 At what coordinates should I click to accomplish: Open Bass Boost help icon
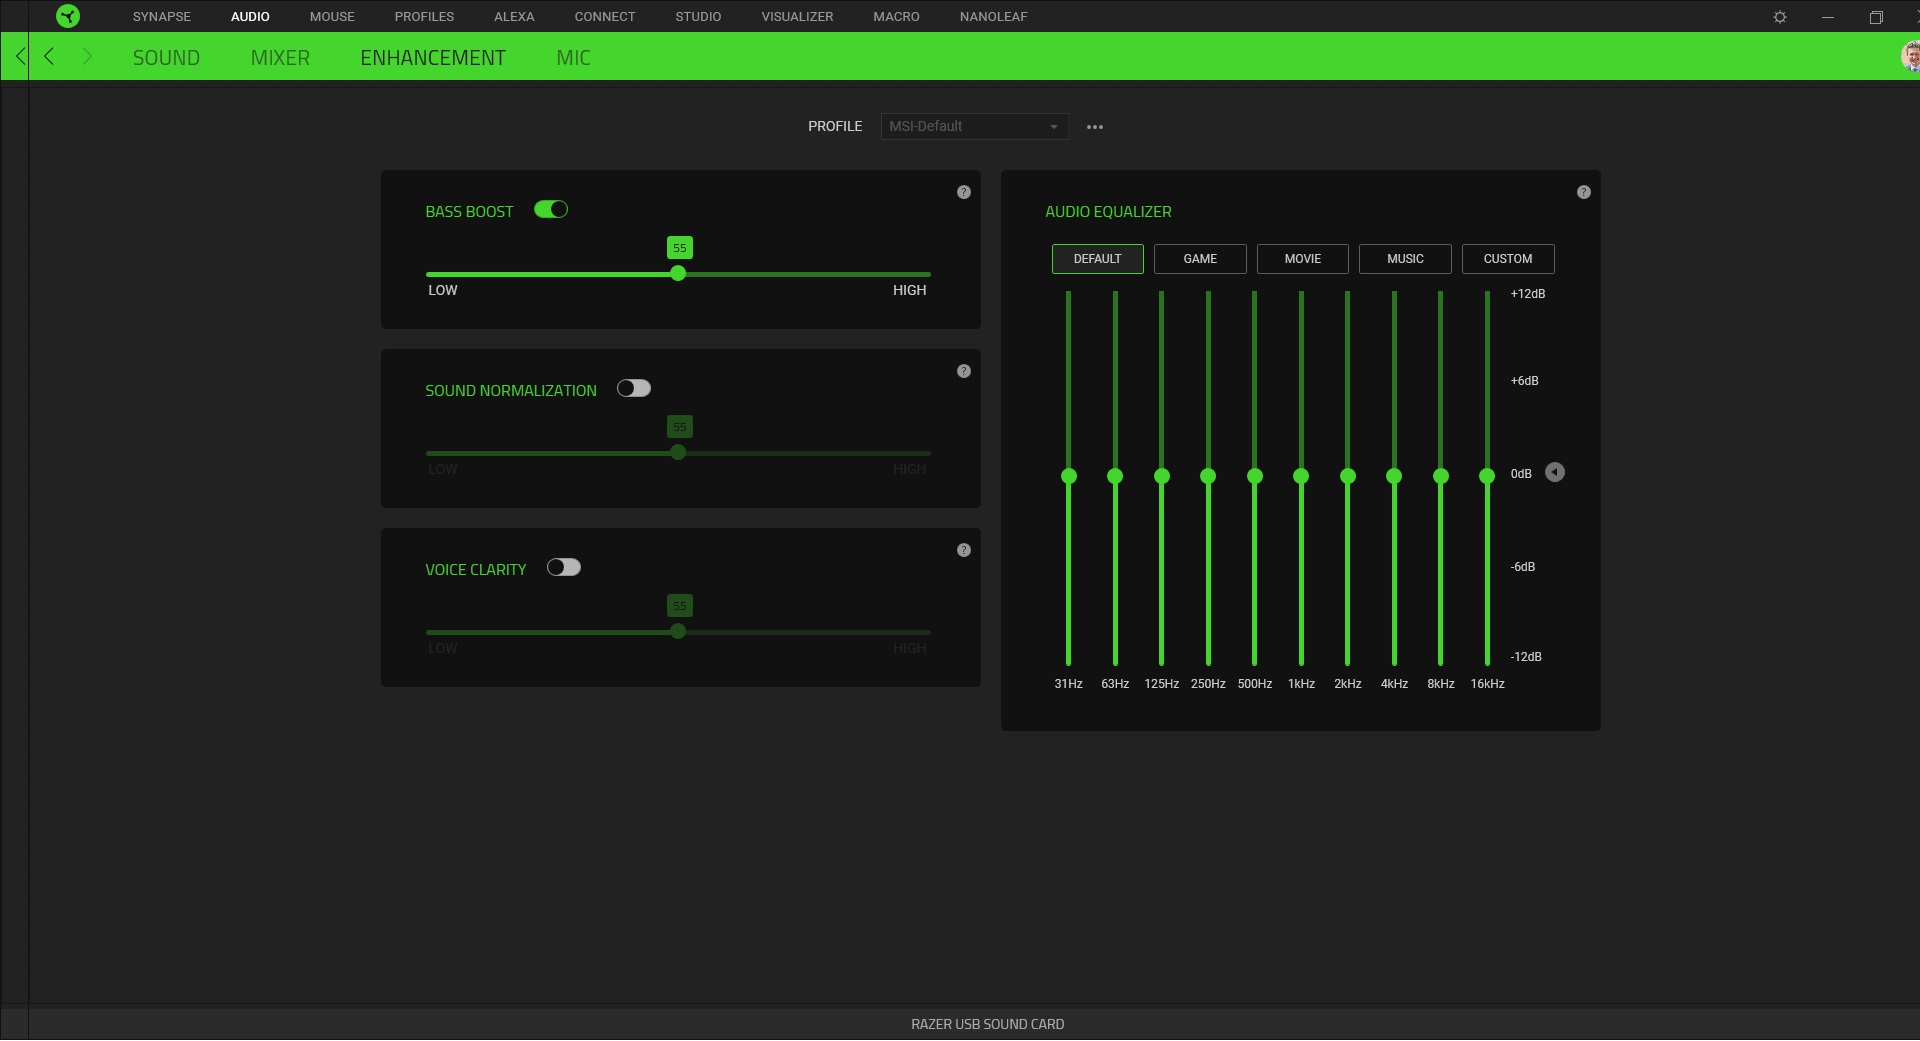coord(964,192)
